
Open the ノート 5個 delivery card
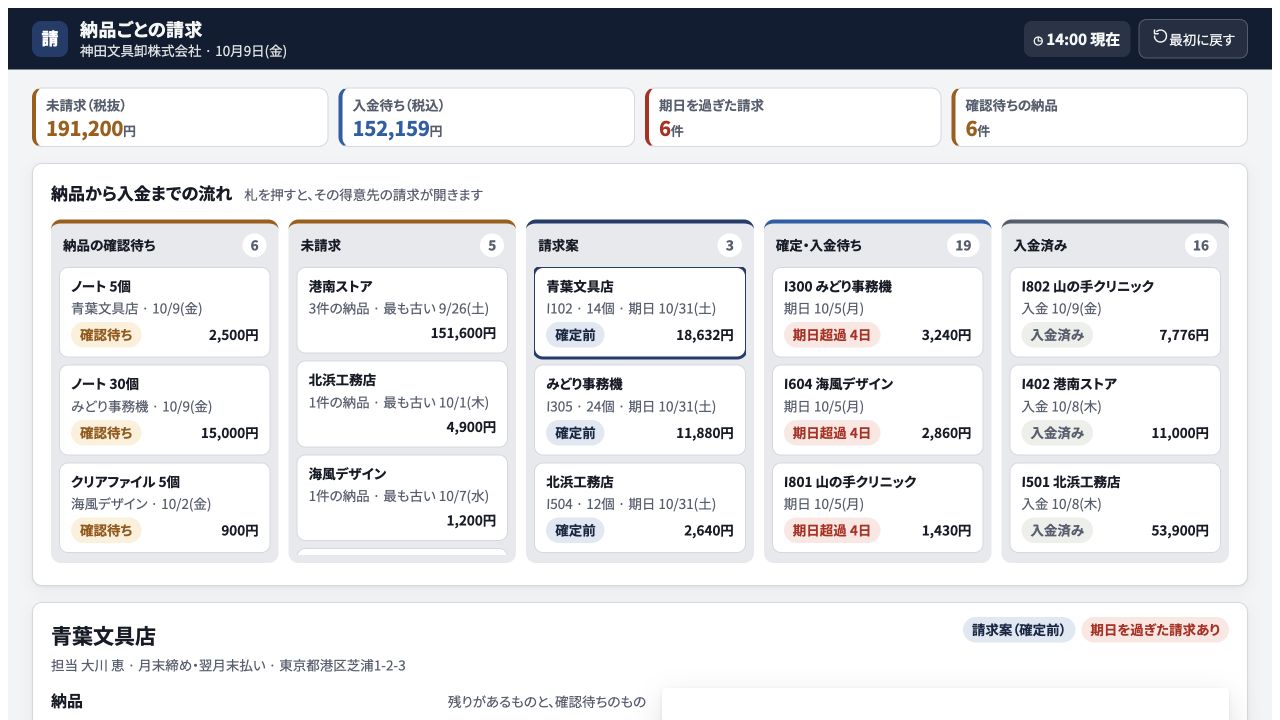pyautogui.click(x=165, y=312)
